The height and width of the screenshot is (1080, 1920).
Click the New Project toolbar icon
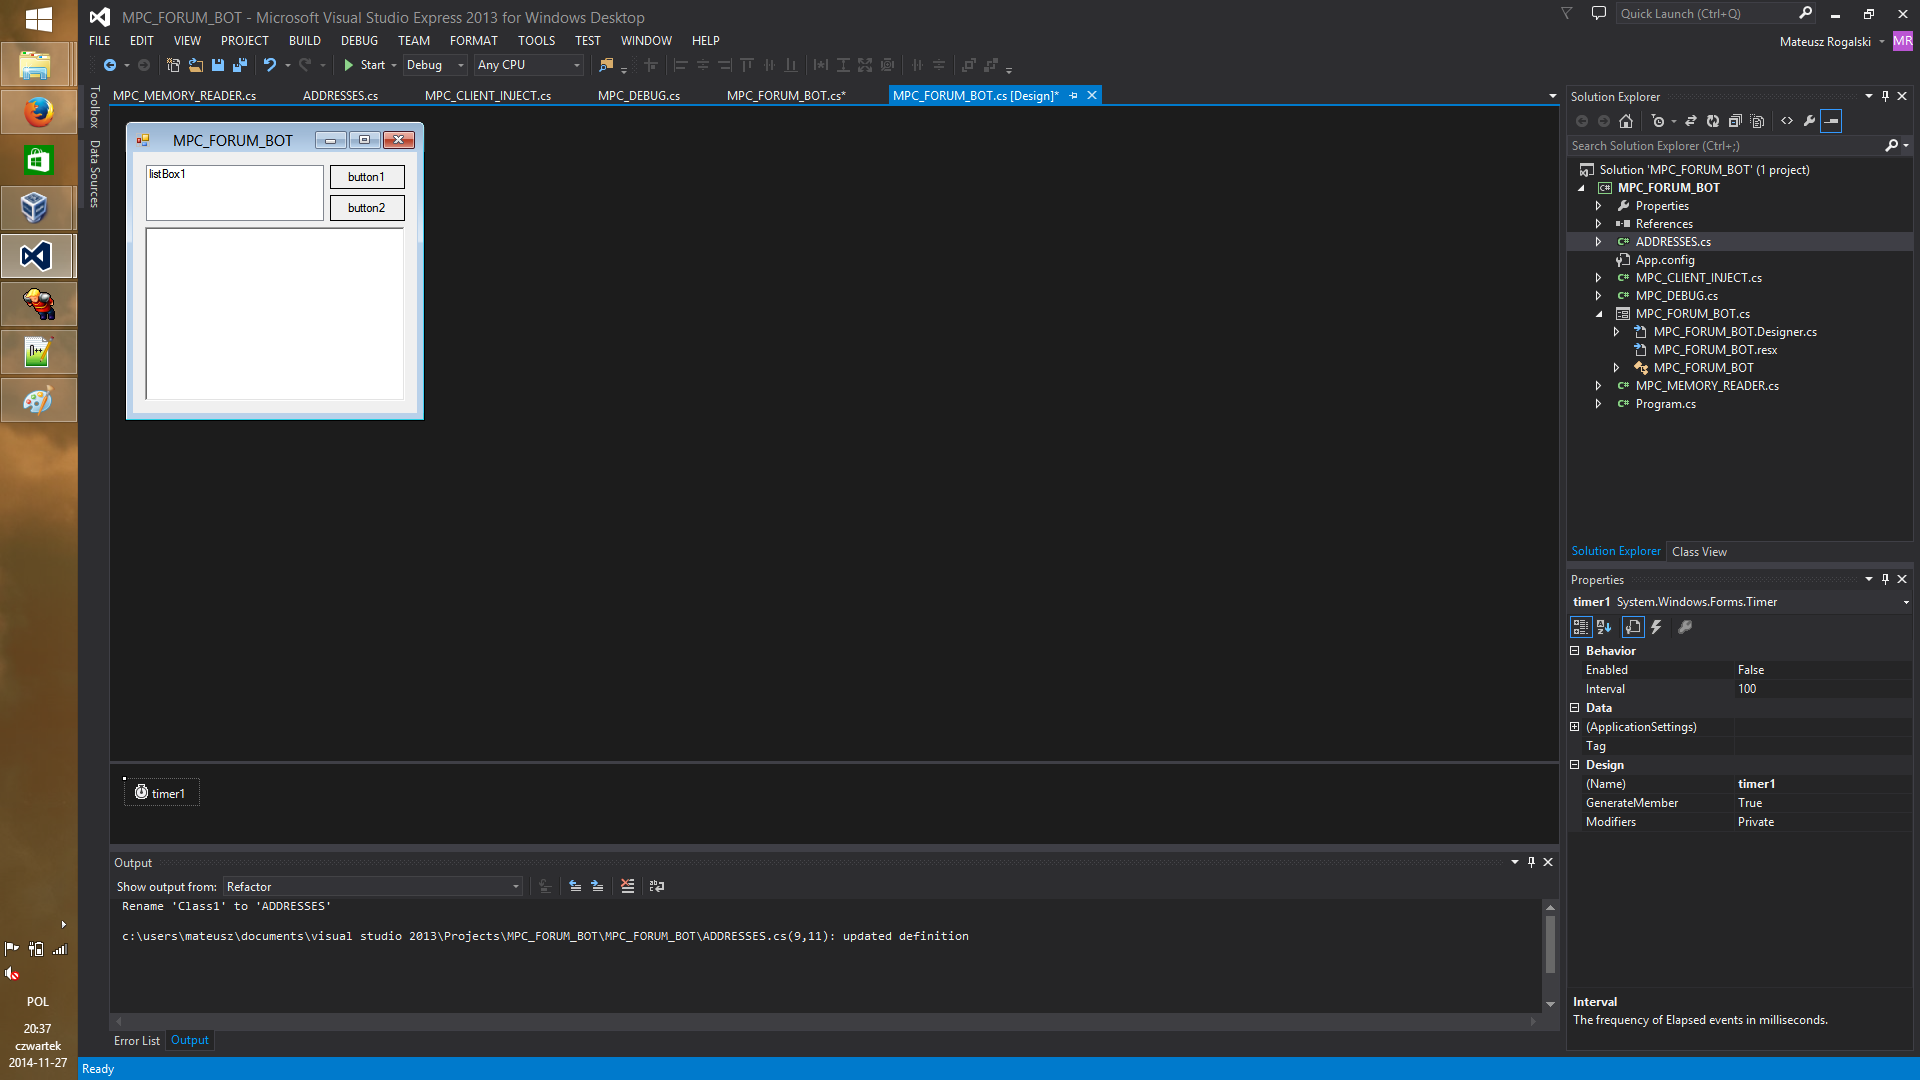point(173,65)
